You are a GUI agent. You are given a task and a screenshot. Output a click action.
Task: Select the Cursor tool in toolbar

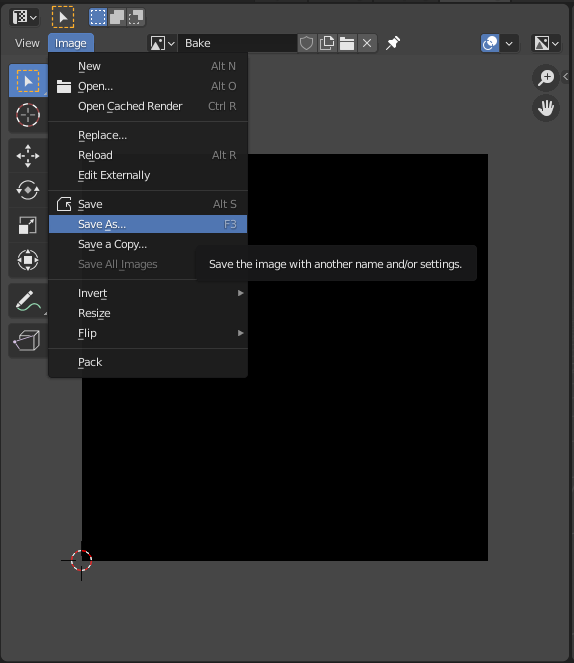coord(28,115)
